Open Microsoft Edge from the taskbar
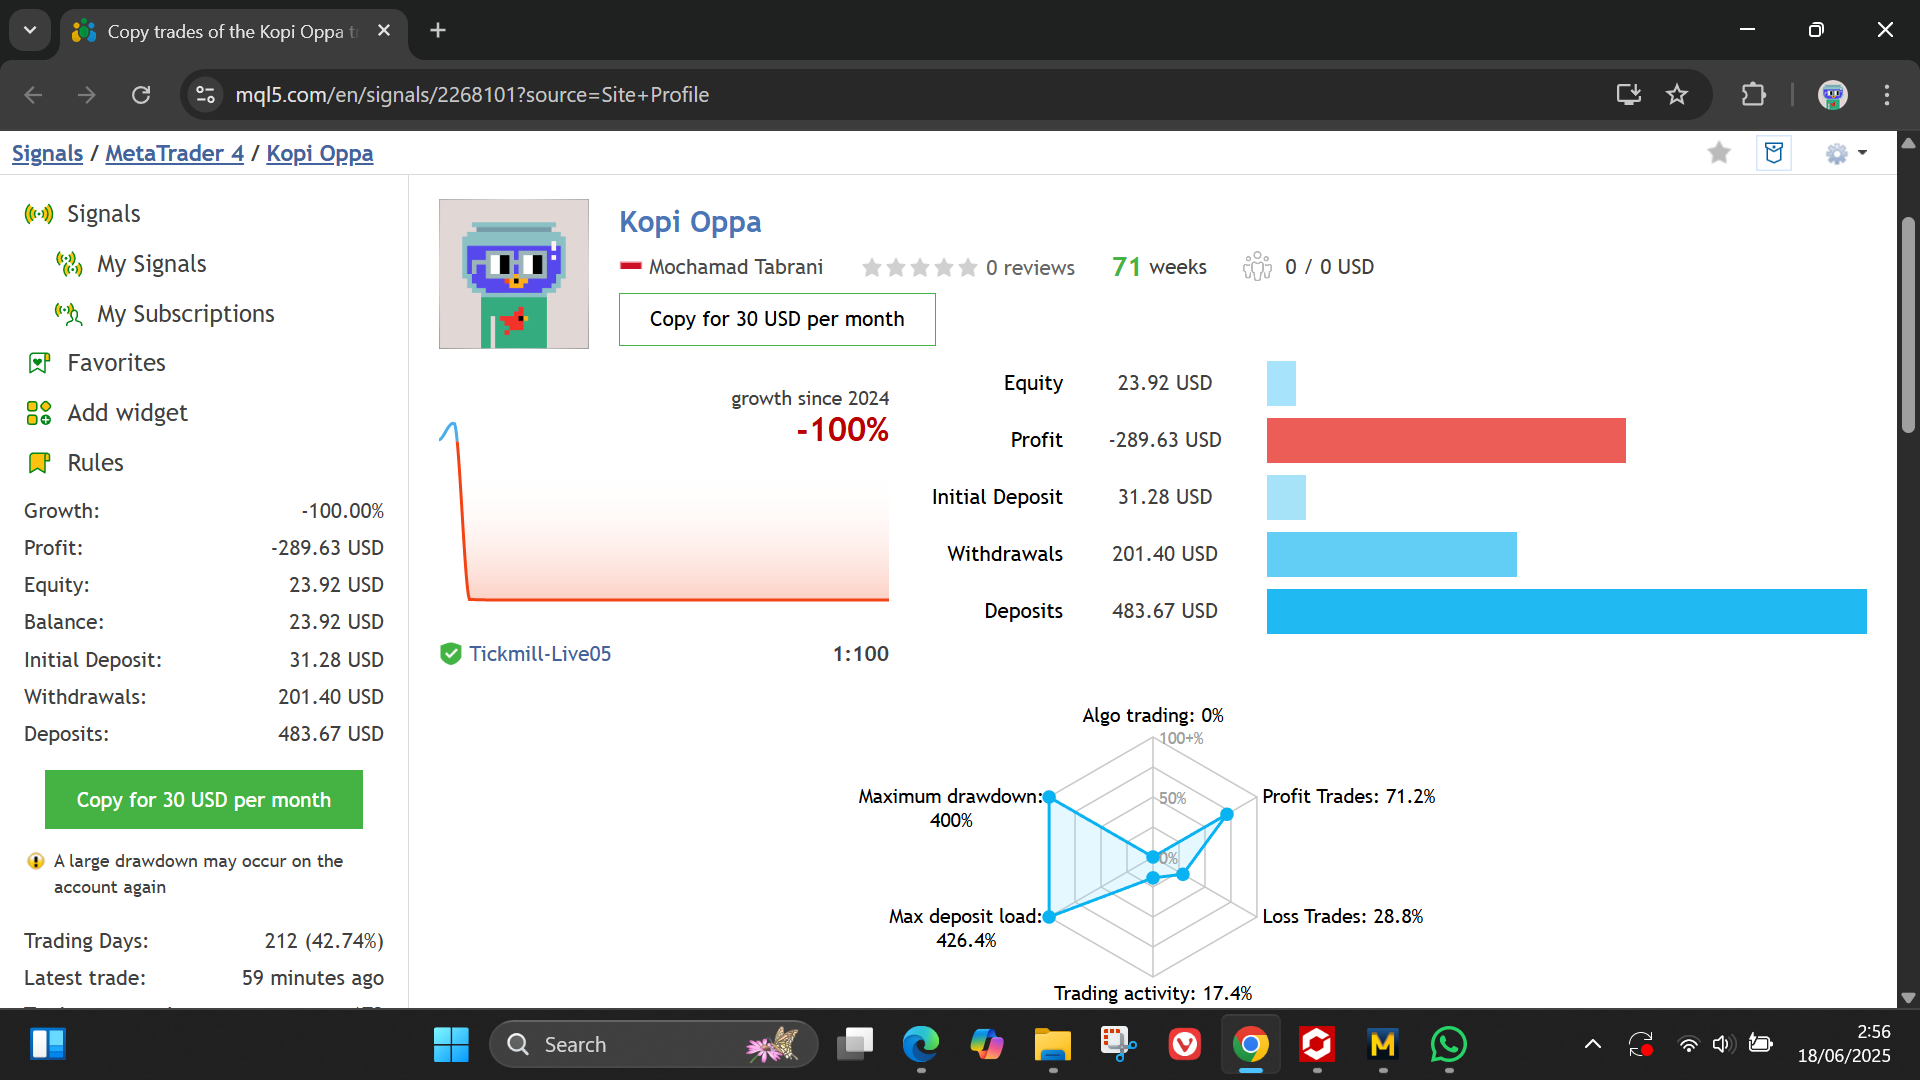Screen dimensions: 1920x1080 tap(920, 1045)
